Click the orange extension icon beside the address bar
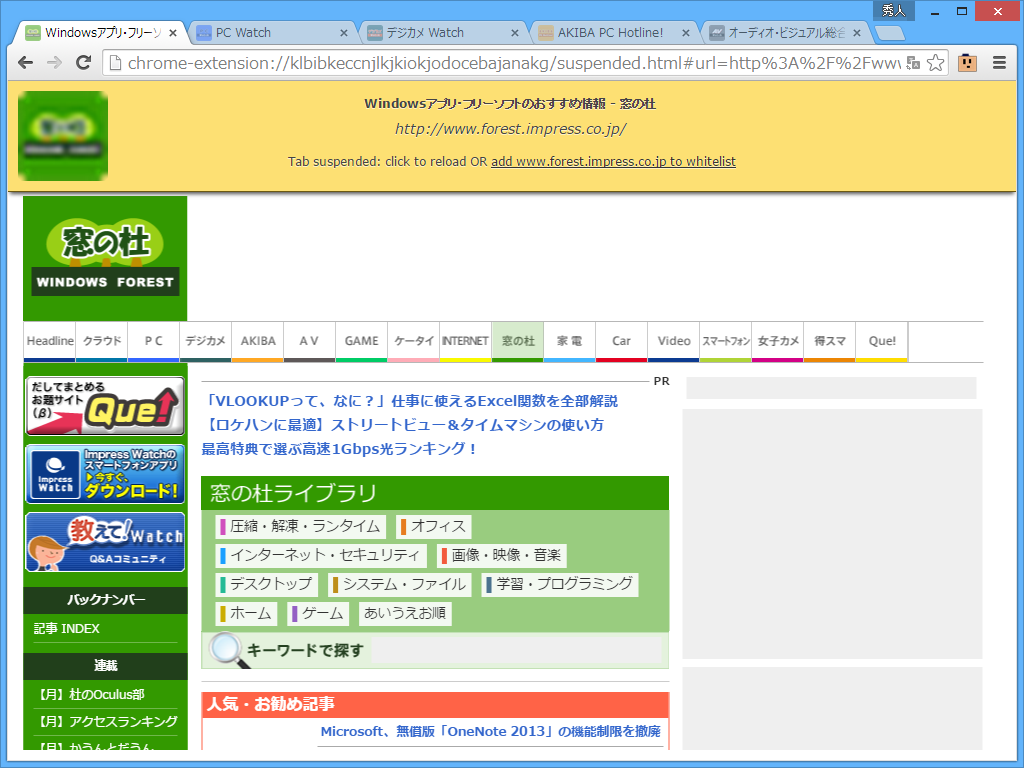The width and height of the screenshot is (1024, 768). 967,61
